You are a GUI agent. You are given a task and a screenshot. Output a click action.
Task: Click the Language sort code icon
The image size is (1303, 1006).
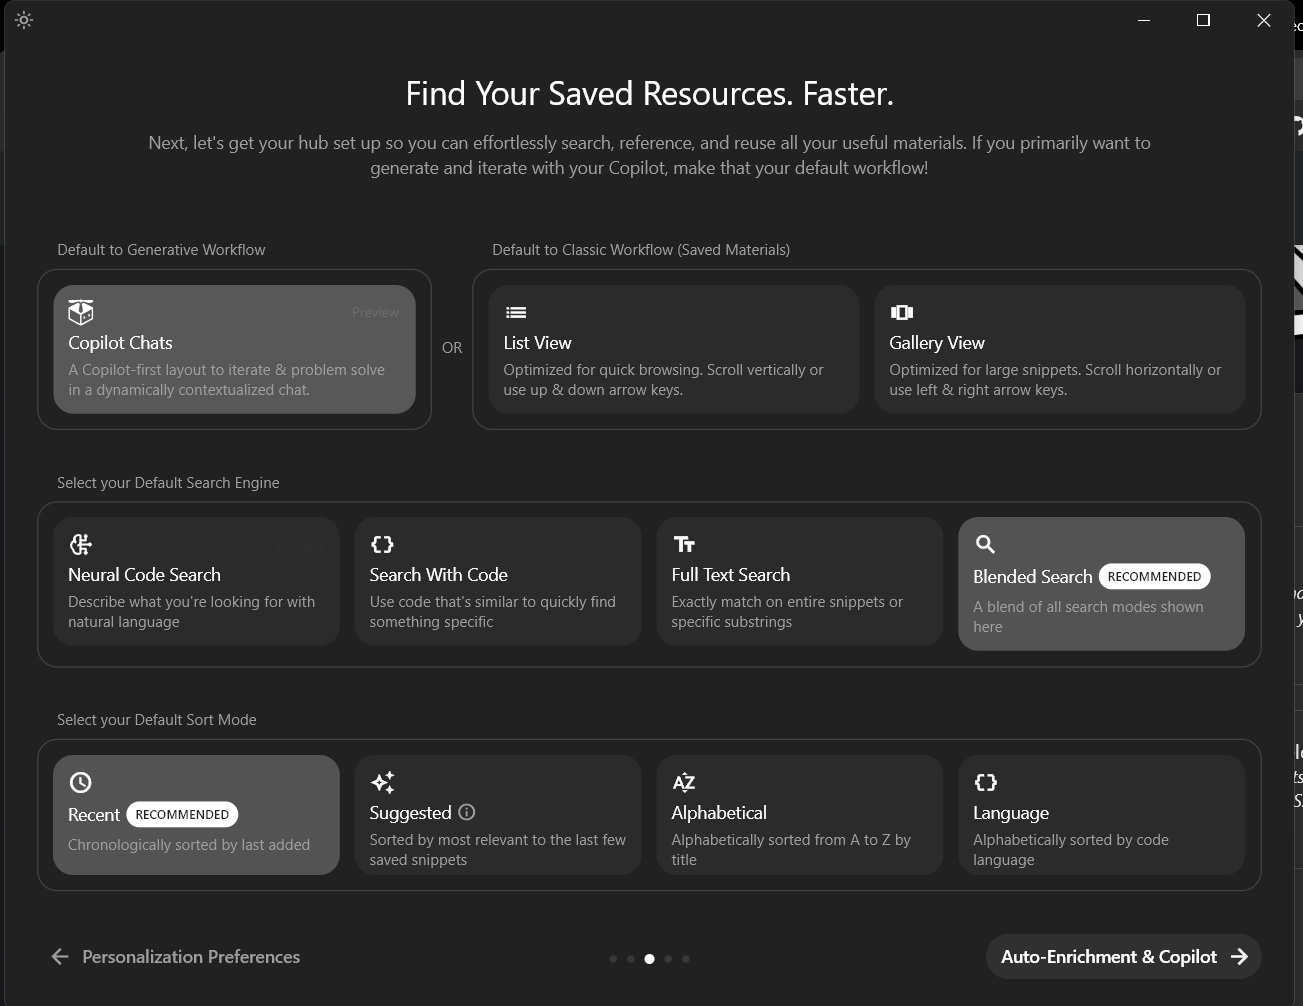[x=985, y=782]
